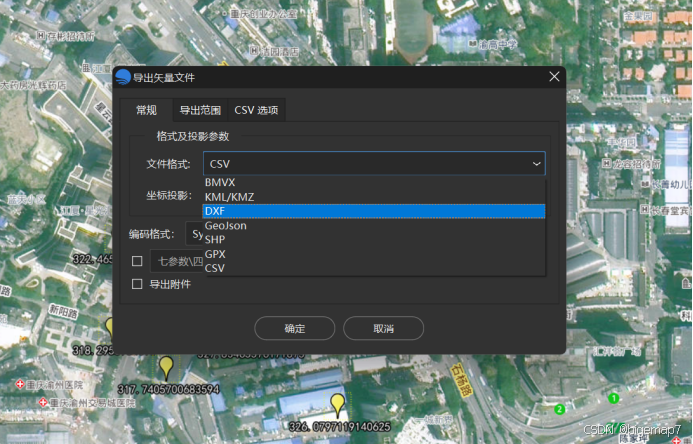Click the 石杨路 road label
This screenshot has width=693, height=444.
tap(461, 379)
